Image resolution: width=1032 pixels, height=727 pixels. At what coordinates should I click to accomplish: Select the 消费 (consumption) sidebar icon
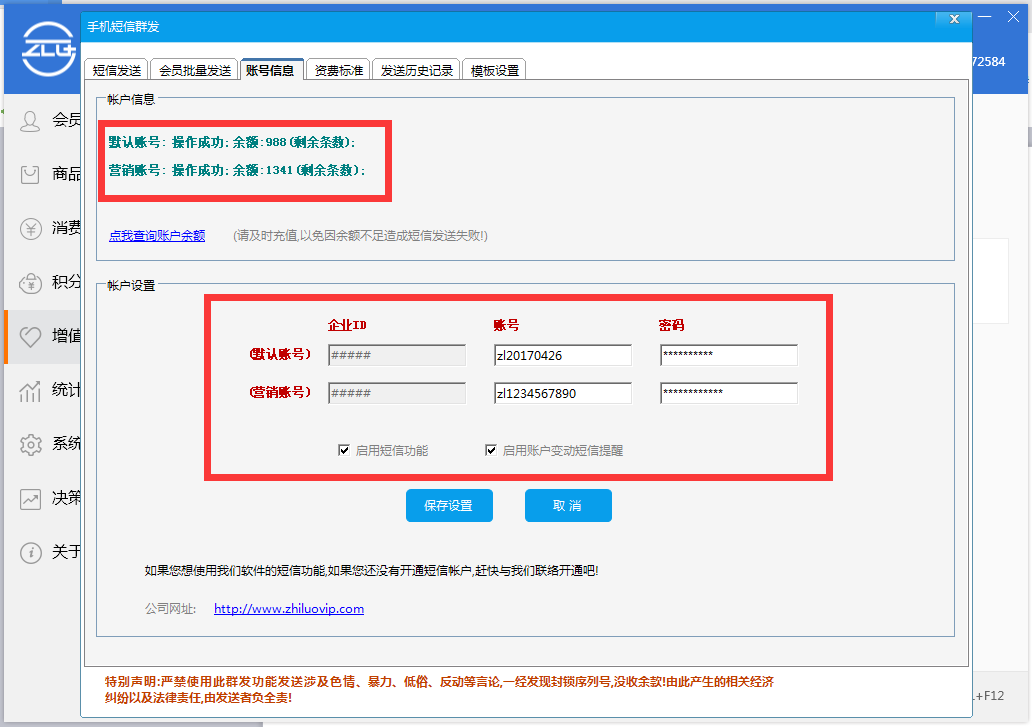click(30, 229)
